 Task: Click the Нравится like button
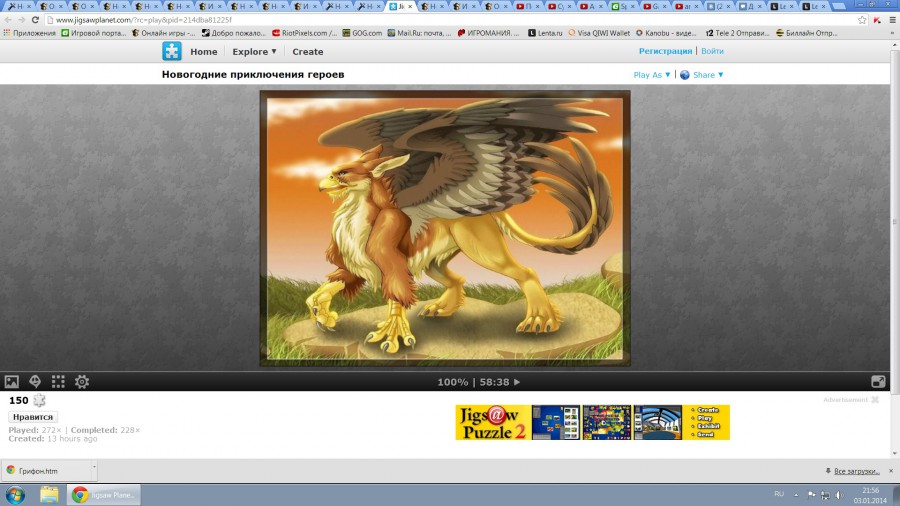pos(33,417)
